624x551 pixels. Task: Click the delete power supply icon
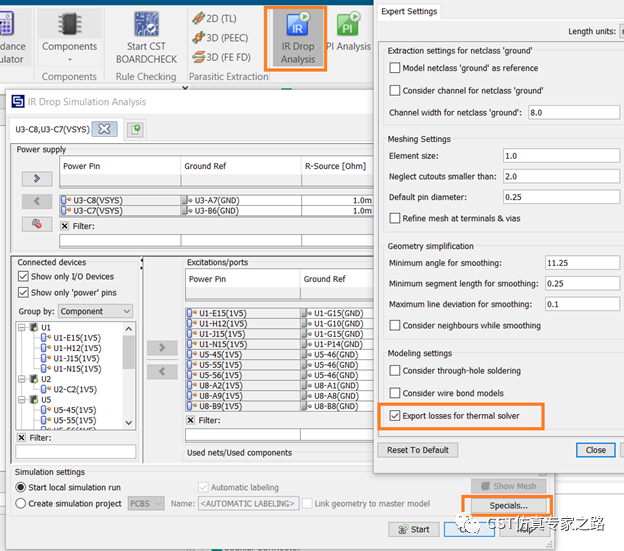click(x=37, y=224)
